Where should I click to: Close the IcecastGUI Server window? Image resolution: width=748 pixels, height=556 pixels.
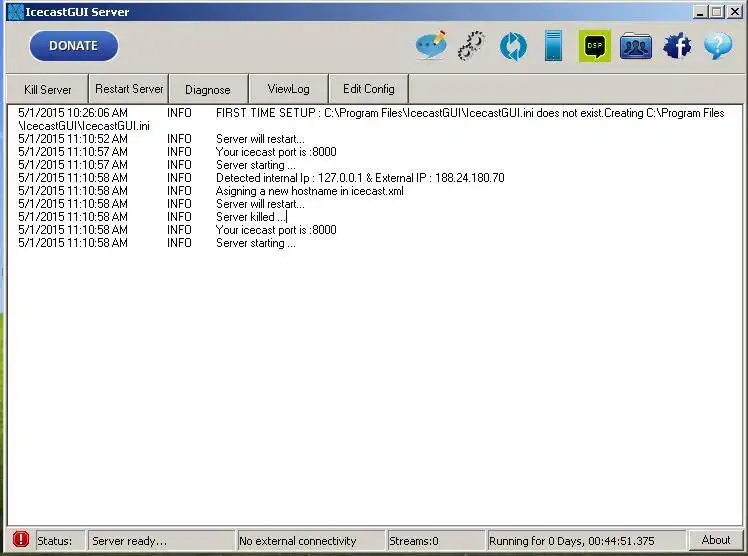coord(735,12)
